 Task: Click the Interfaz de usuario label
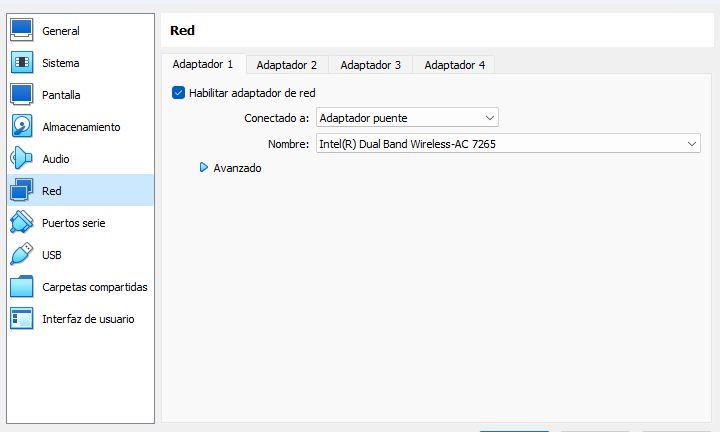[x=88, y=319]
